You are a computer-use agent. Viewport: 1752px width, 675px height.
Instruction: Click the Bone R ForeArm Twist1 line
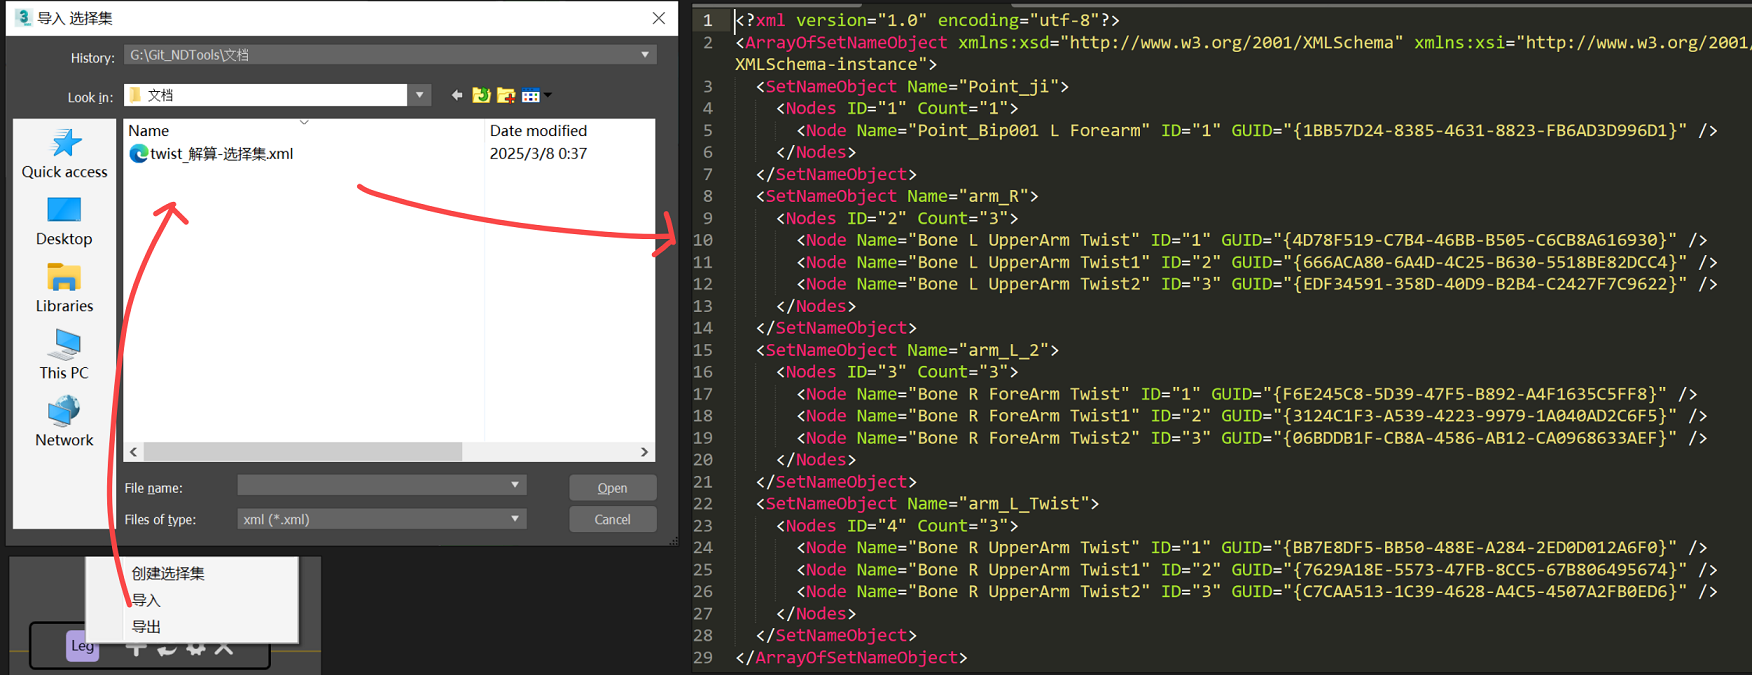tap(1252, 417)
